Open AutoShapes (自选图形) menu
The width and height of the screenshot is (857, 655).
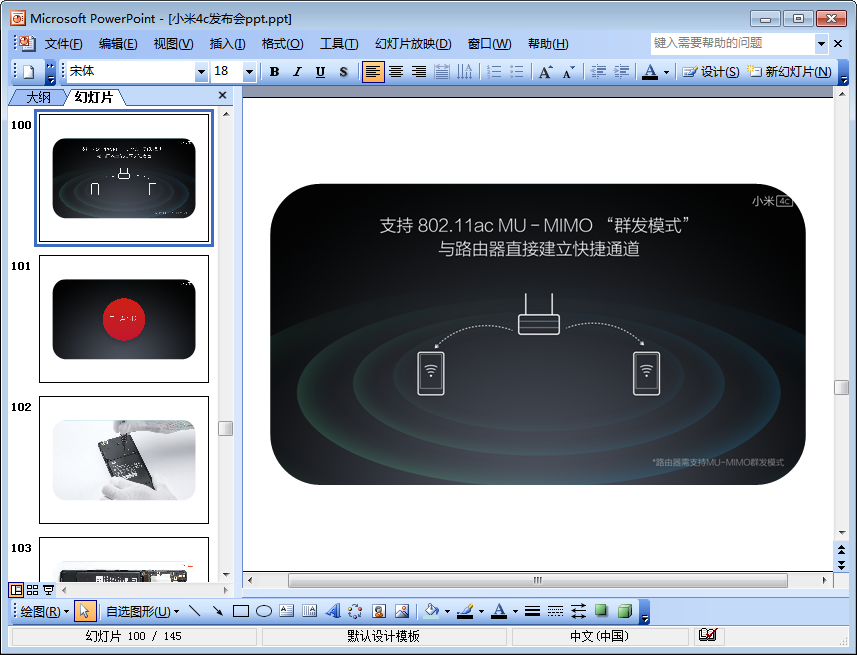coord(142,611)
